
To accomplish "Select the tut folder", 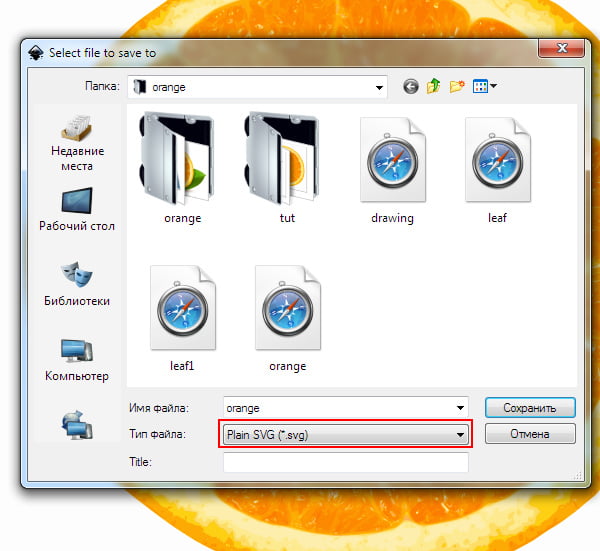I will click(282, 168).
